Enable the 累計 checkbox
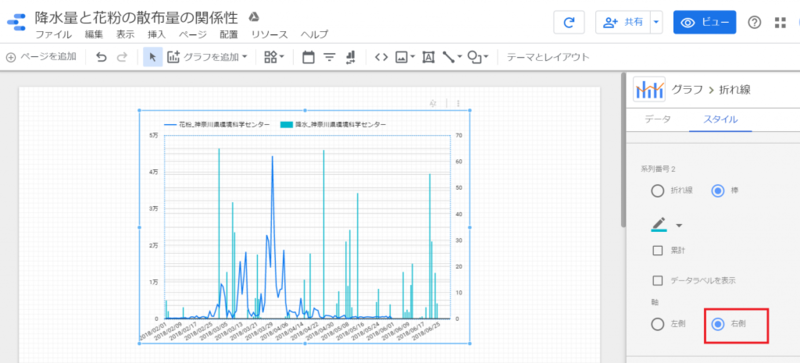Image resolution: width=800 pixels, height=363 pixels. tap(658, 250)
